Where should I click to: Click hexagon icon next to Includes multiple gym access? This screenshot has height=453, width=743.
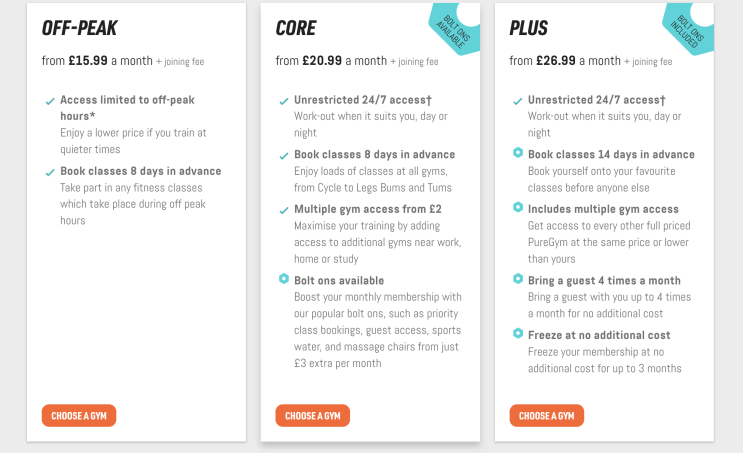[x=518, y=207]
